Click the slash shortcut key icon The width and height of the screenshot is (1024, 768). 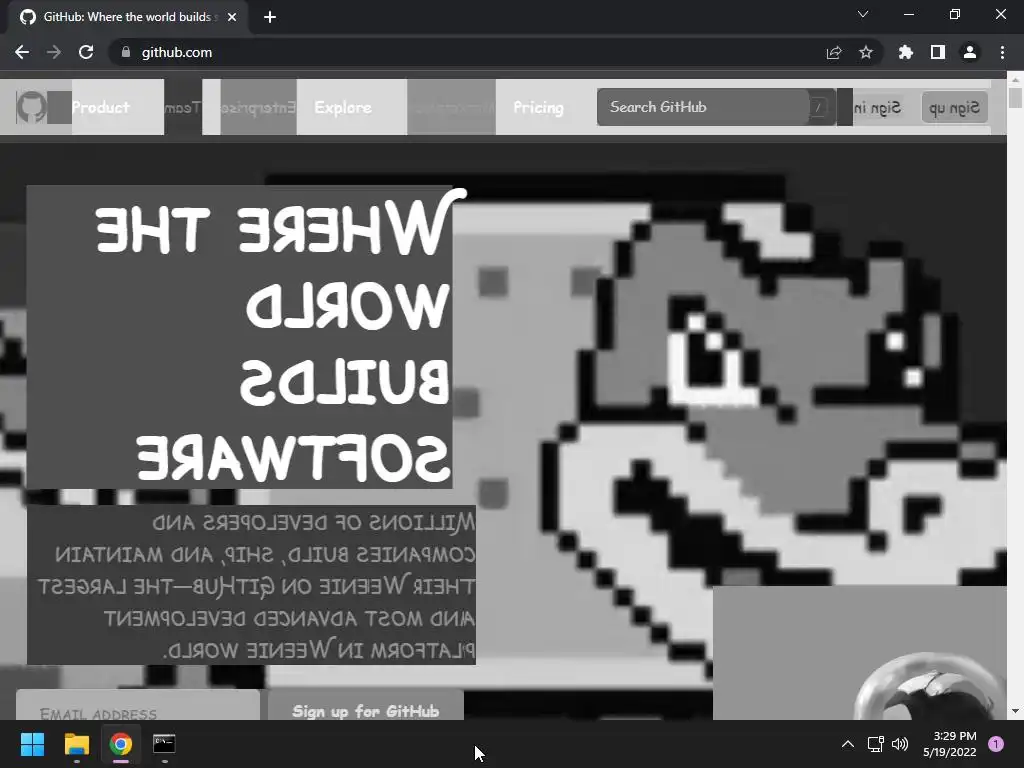coord(818,107)
